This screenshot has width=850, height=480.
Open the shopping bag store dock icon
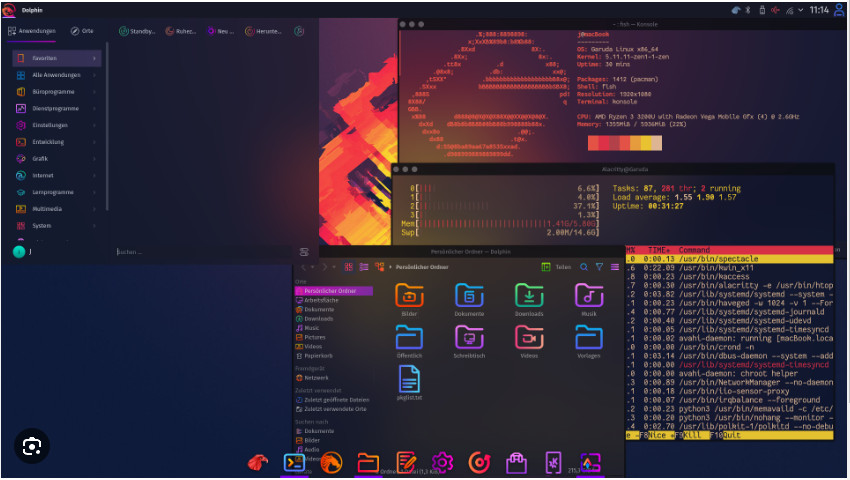(516, 463)
